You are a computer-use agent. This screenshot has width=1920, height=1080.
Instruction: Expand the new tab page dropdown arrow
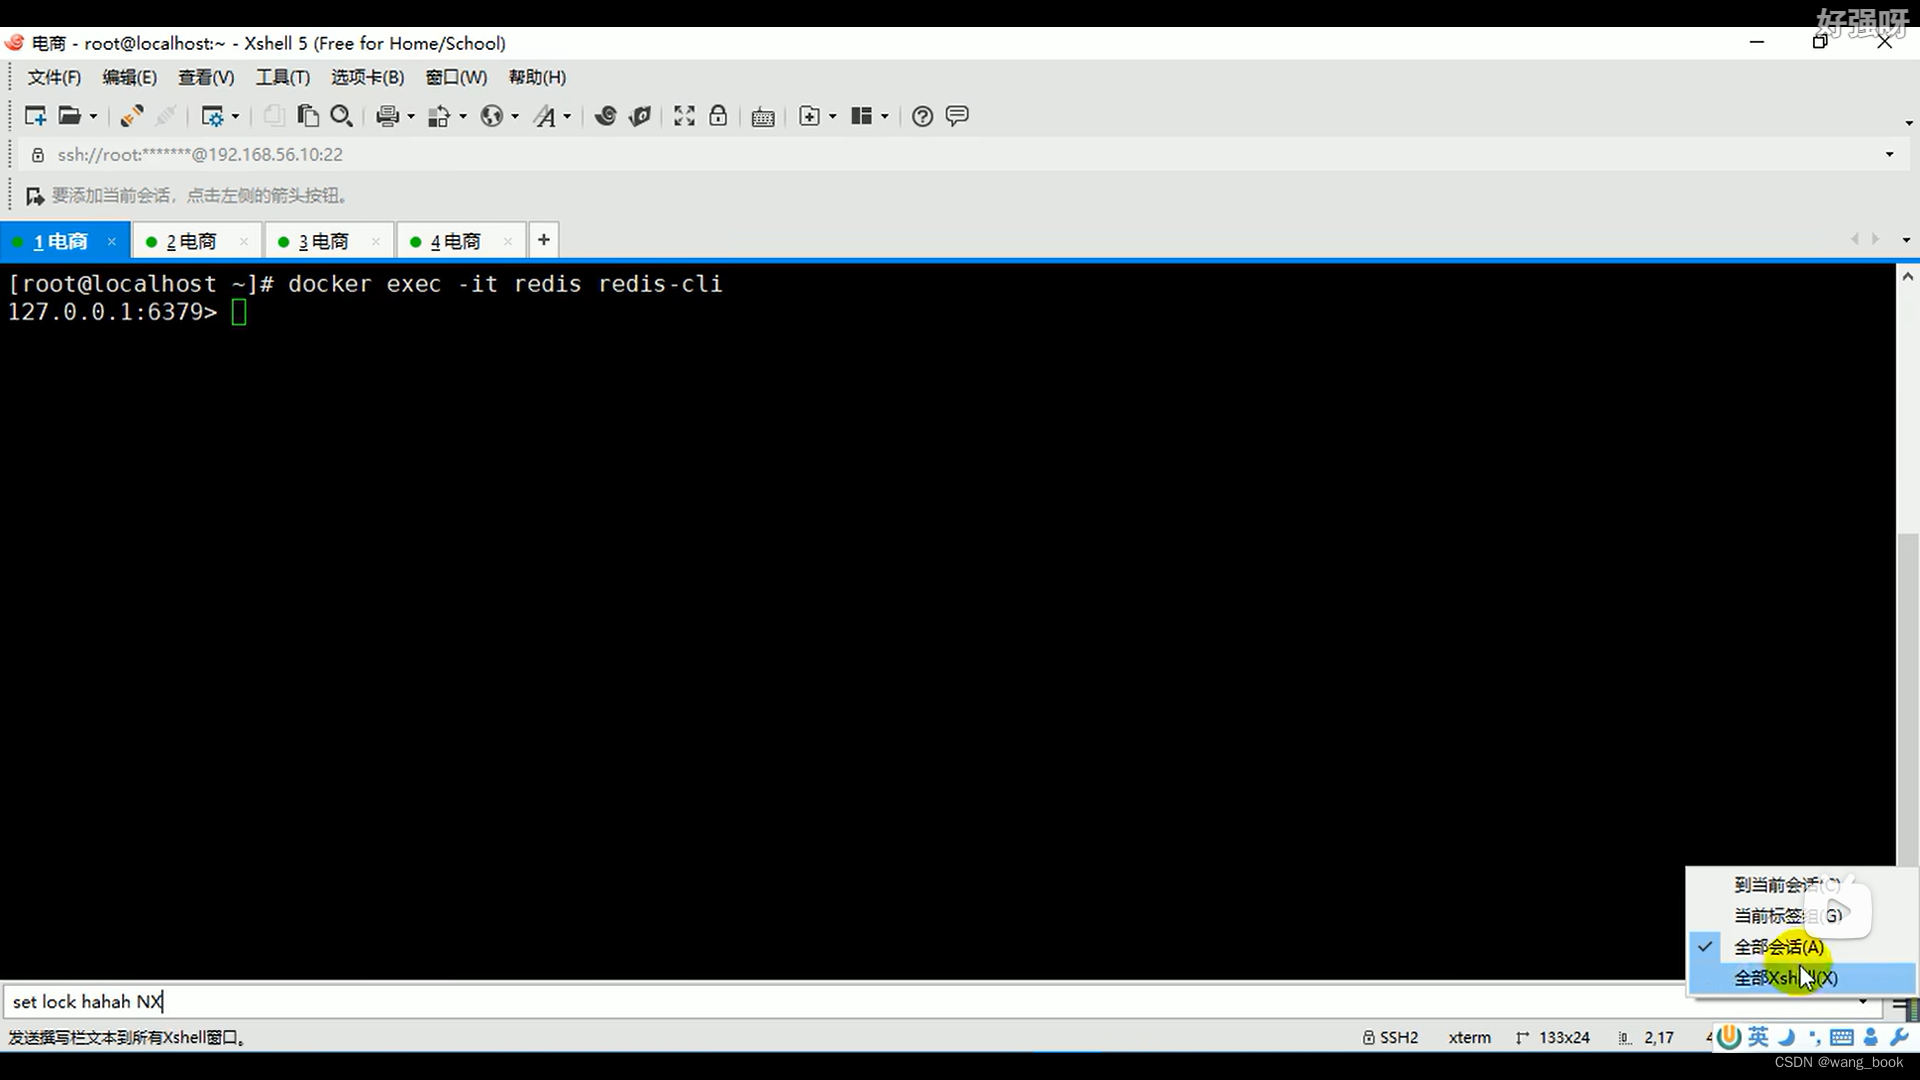(833, 117)
